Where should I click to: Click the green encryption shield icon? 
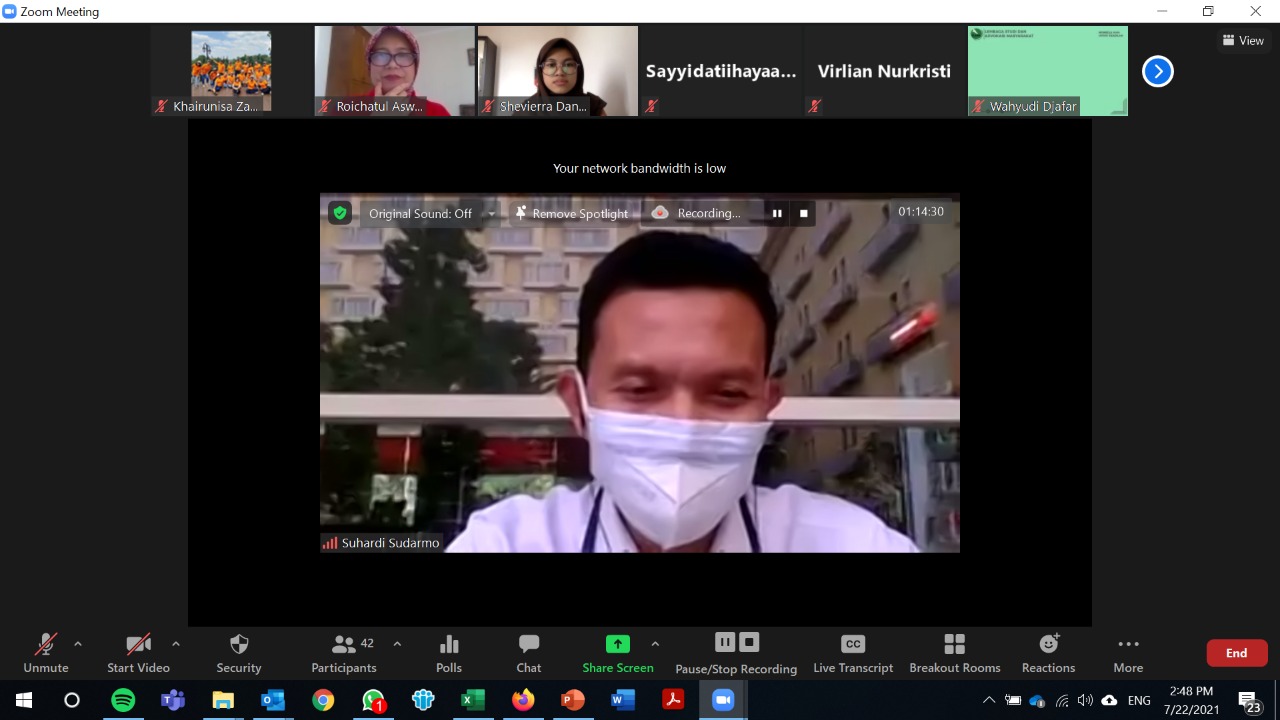(x=340, y=213)
